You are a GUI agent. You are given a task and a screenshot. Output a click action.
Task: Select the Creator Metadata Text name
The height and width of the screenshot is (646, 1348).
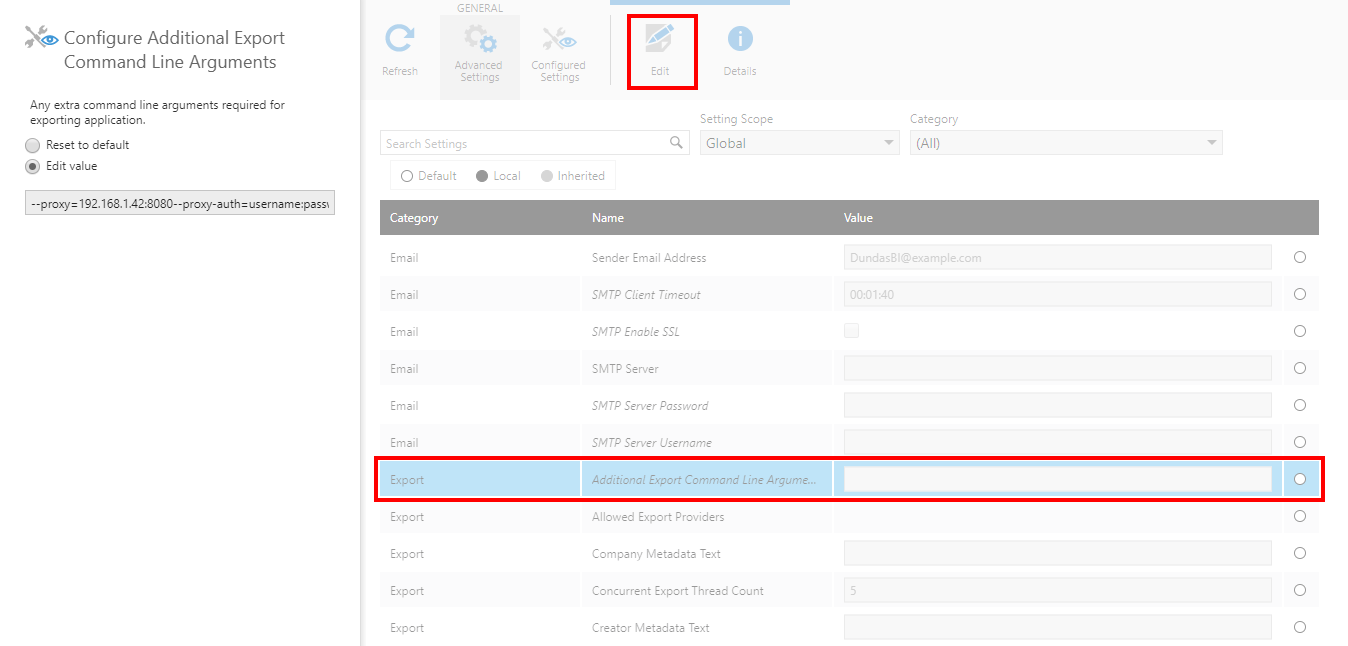651,628
